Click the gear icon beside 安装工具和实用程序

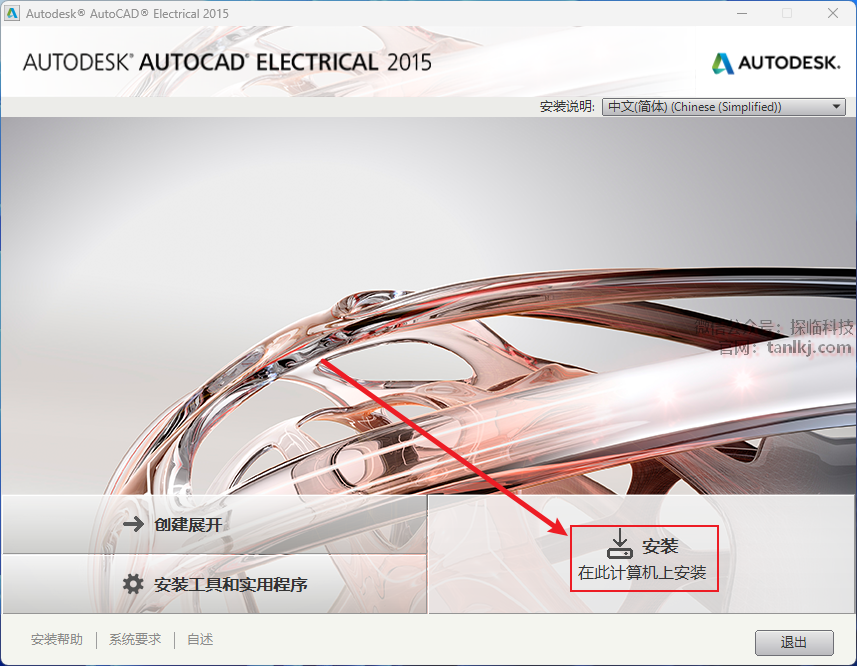click(x=133, y=584)
